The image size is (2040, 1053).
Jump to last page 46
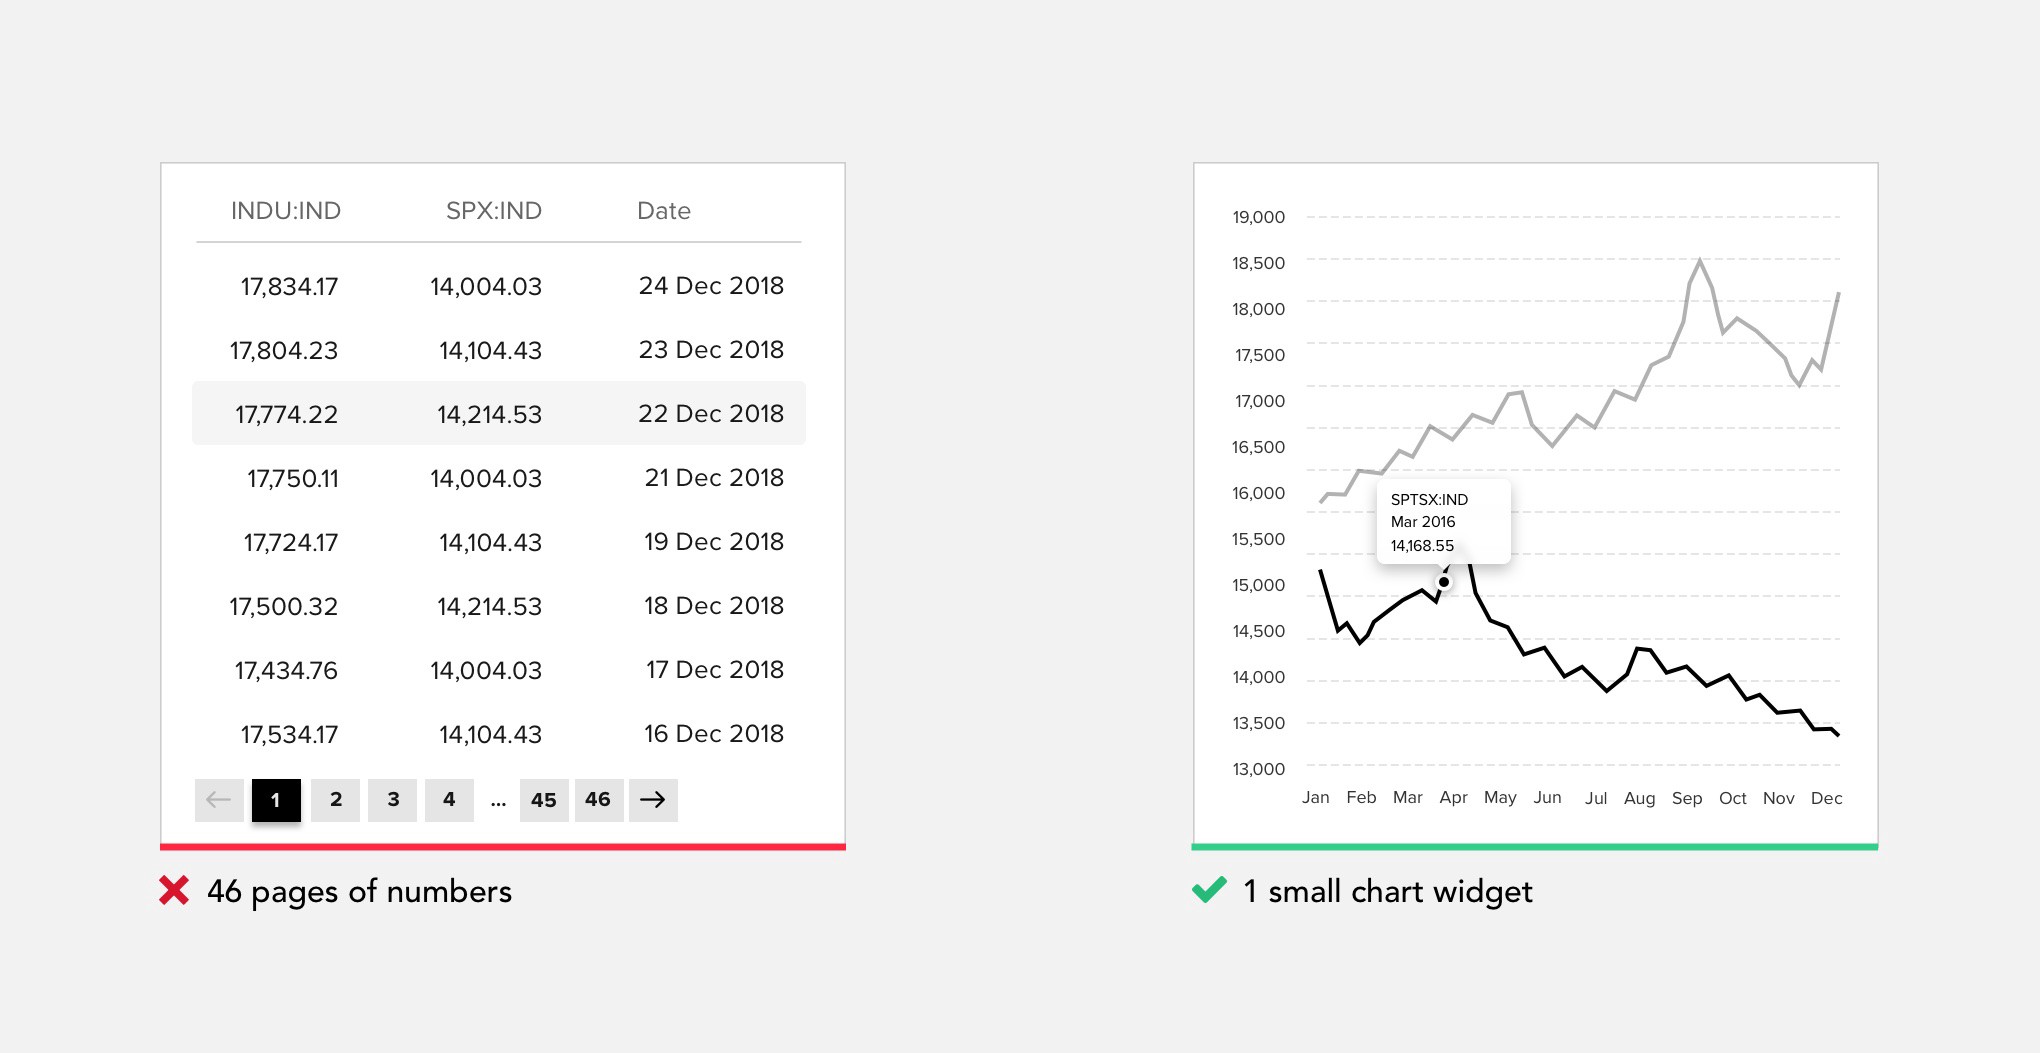click(598, 800)
